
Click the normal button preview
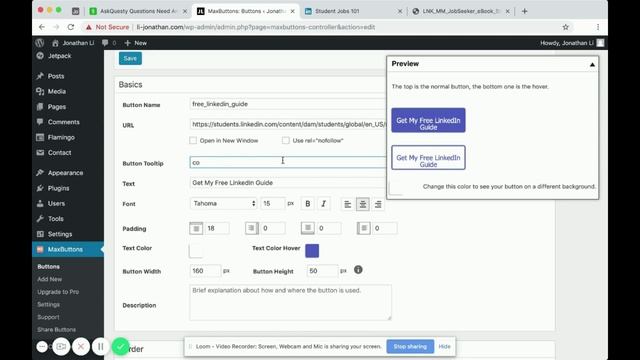pos(428,120)
